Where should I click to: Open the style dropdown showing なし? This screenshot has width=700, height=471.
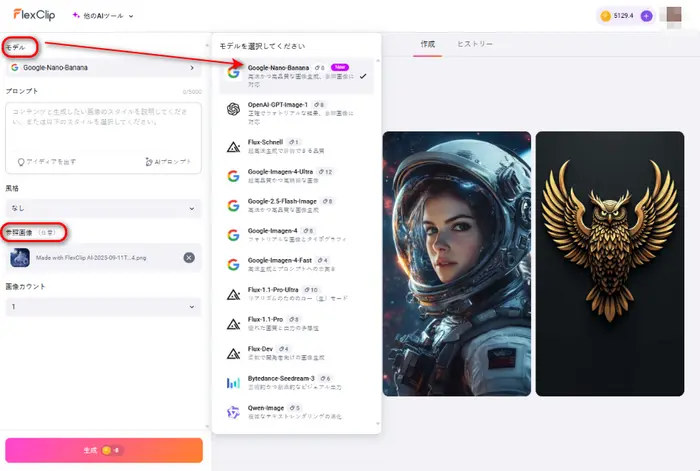[x=104, y=208]
